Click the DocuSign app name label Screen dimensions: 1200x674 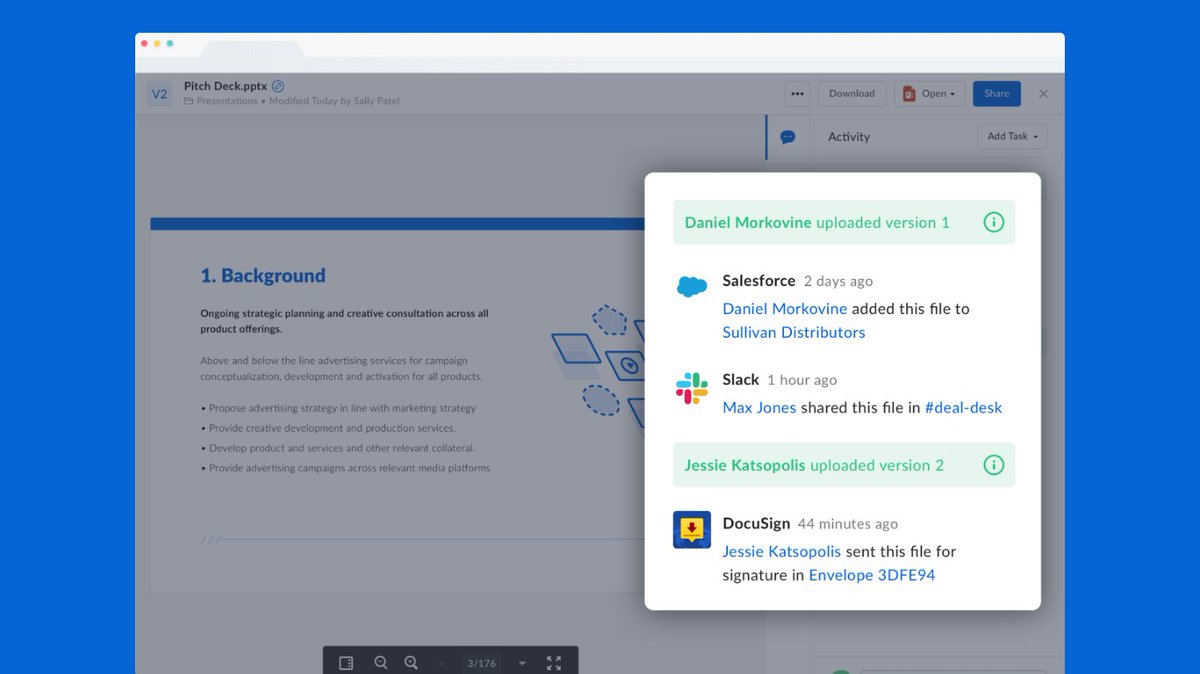point(756,523)
